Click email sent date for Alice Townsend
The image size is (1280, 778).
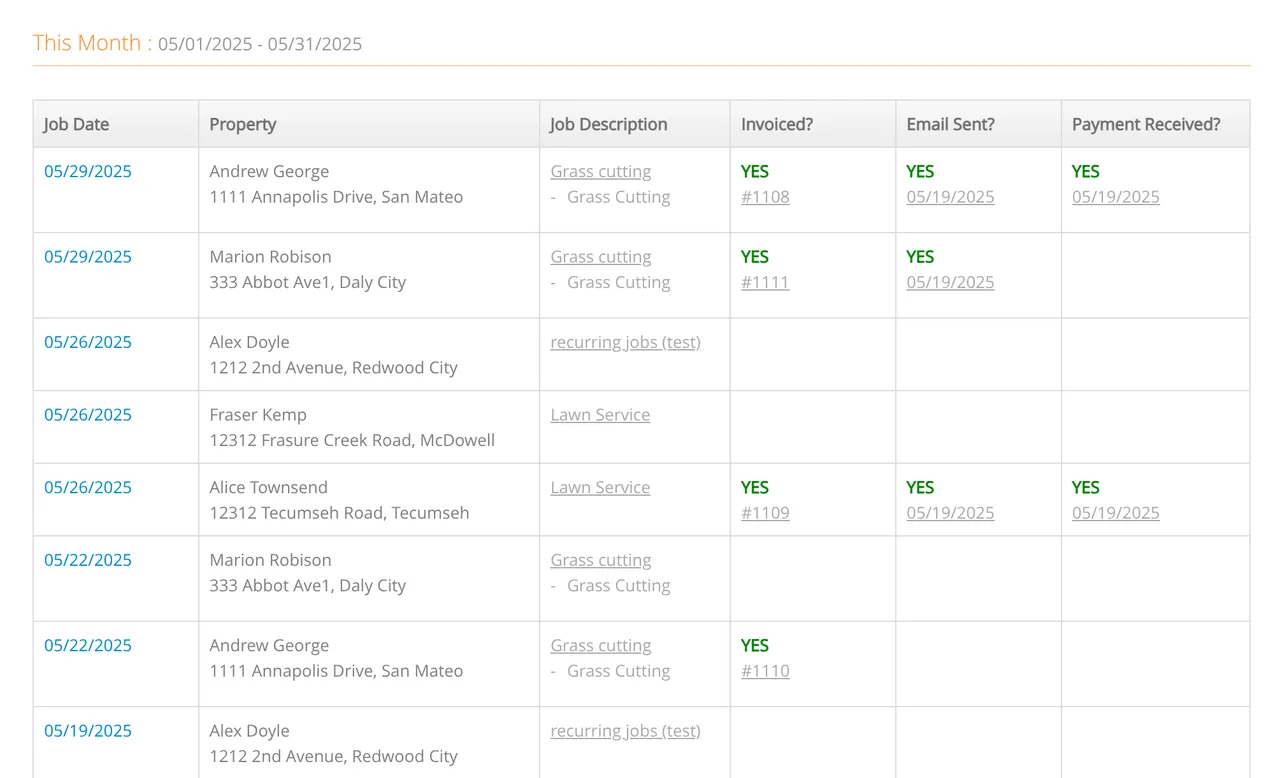click(950, 513)
